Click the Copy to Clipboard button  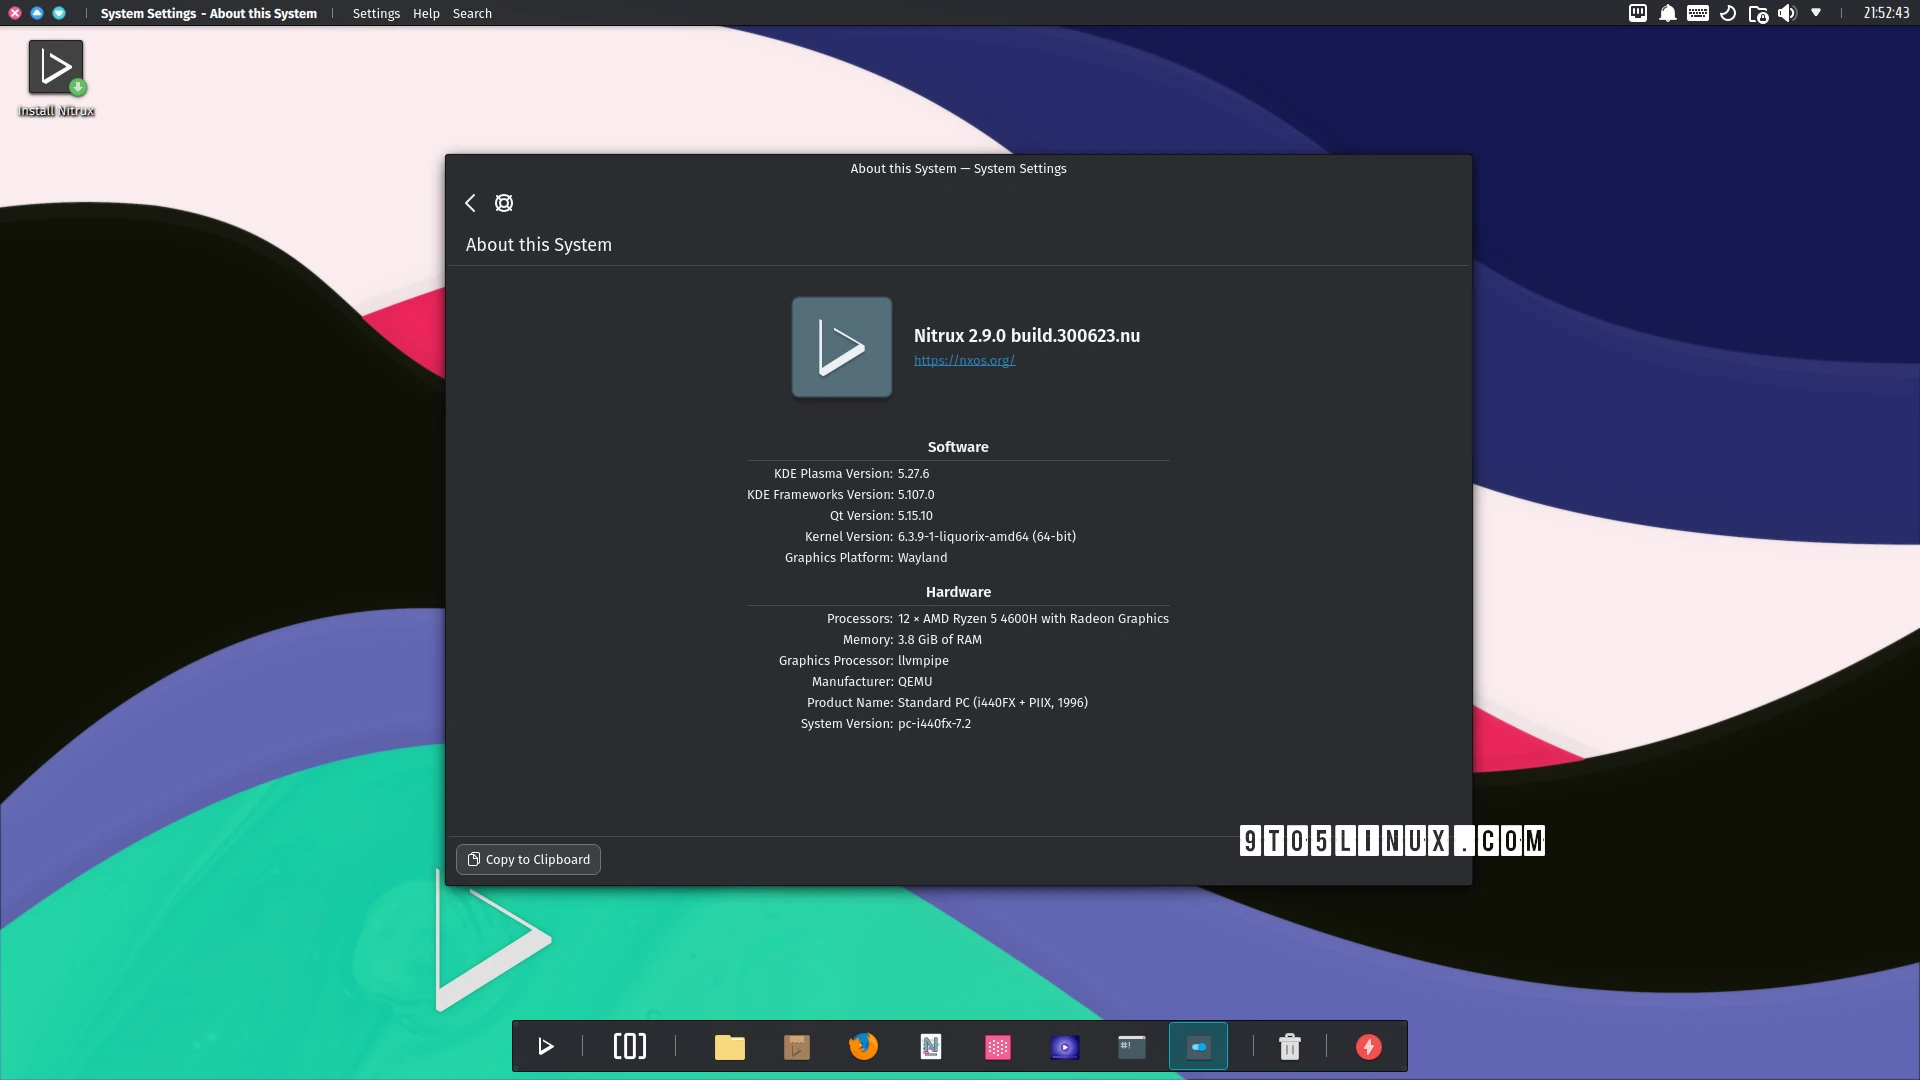[x=527, y=858]
